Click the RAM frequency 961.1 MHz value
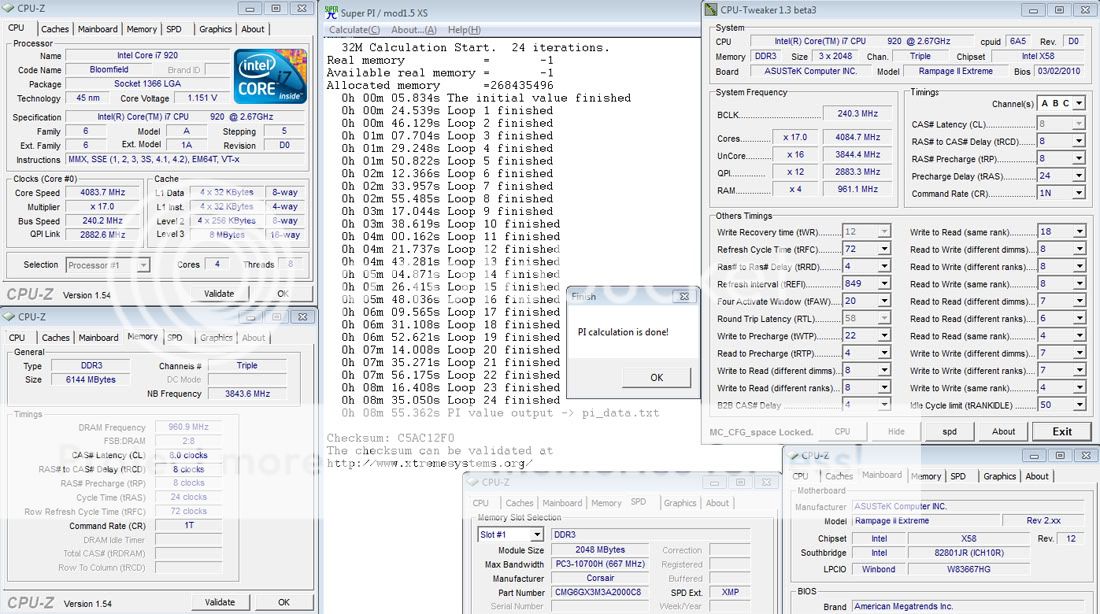Viewport: 1100px width, 614px height. [x=857, y=189]
